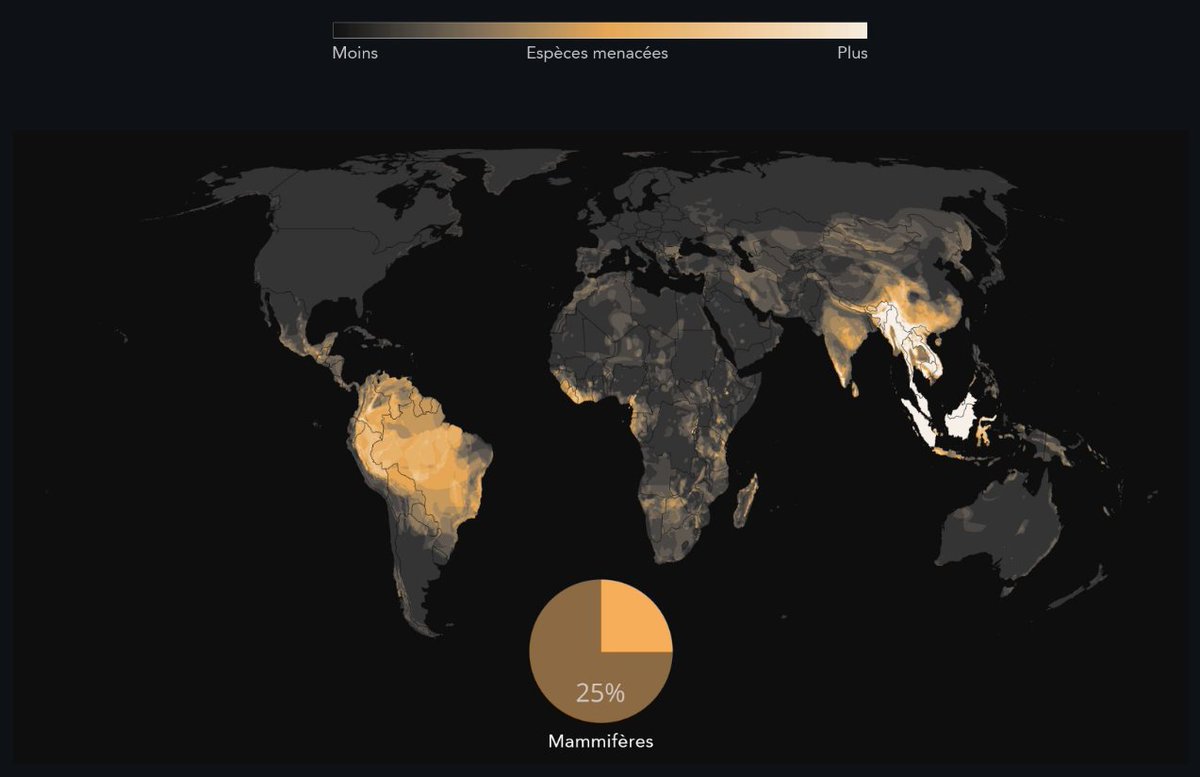The width and height of the screenshot is (1200, 777).
Task: Click the threatened species gradient color bar
Action: click(x=600, y=30)
